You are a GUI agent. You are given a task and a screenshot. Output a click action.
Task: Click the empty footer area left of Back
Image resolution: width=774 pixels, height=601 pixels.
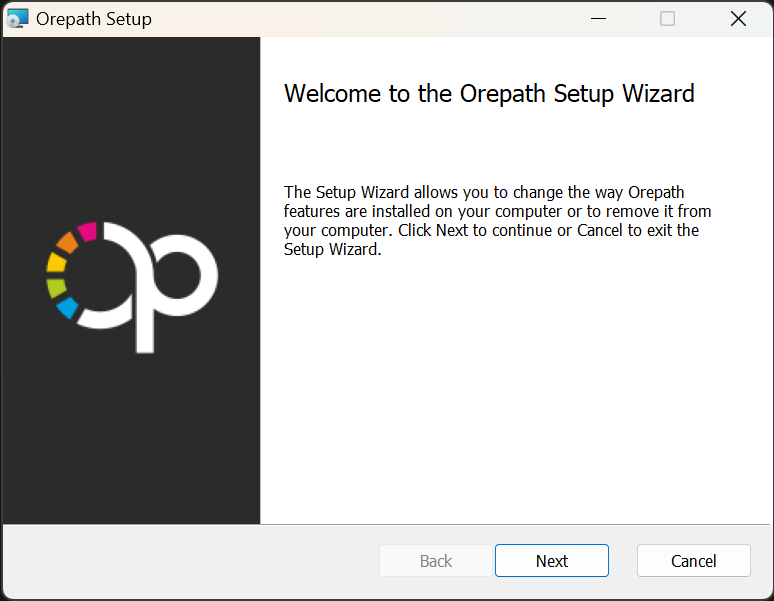tap(190, 561)
